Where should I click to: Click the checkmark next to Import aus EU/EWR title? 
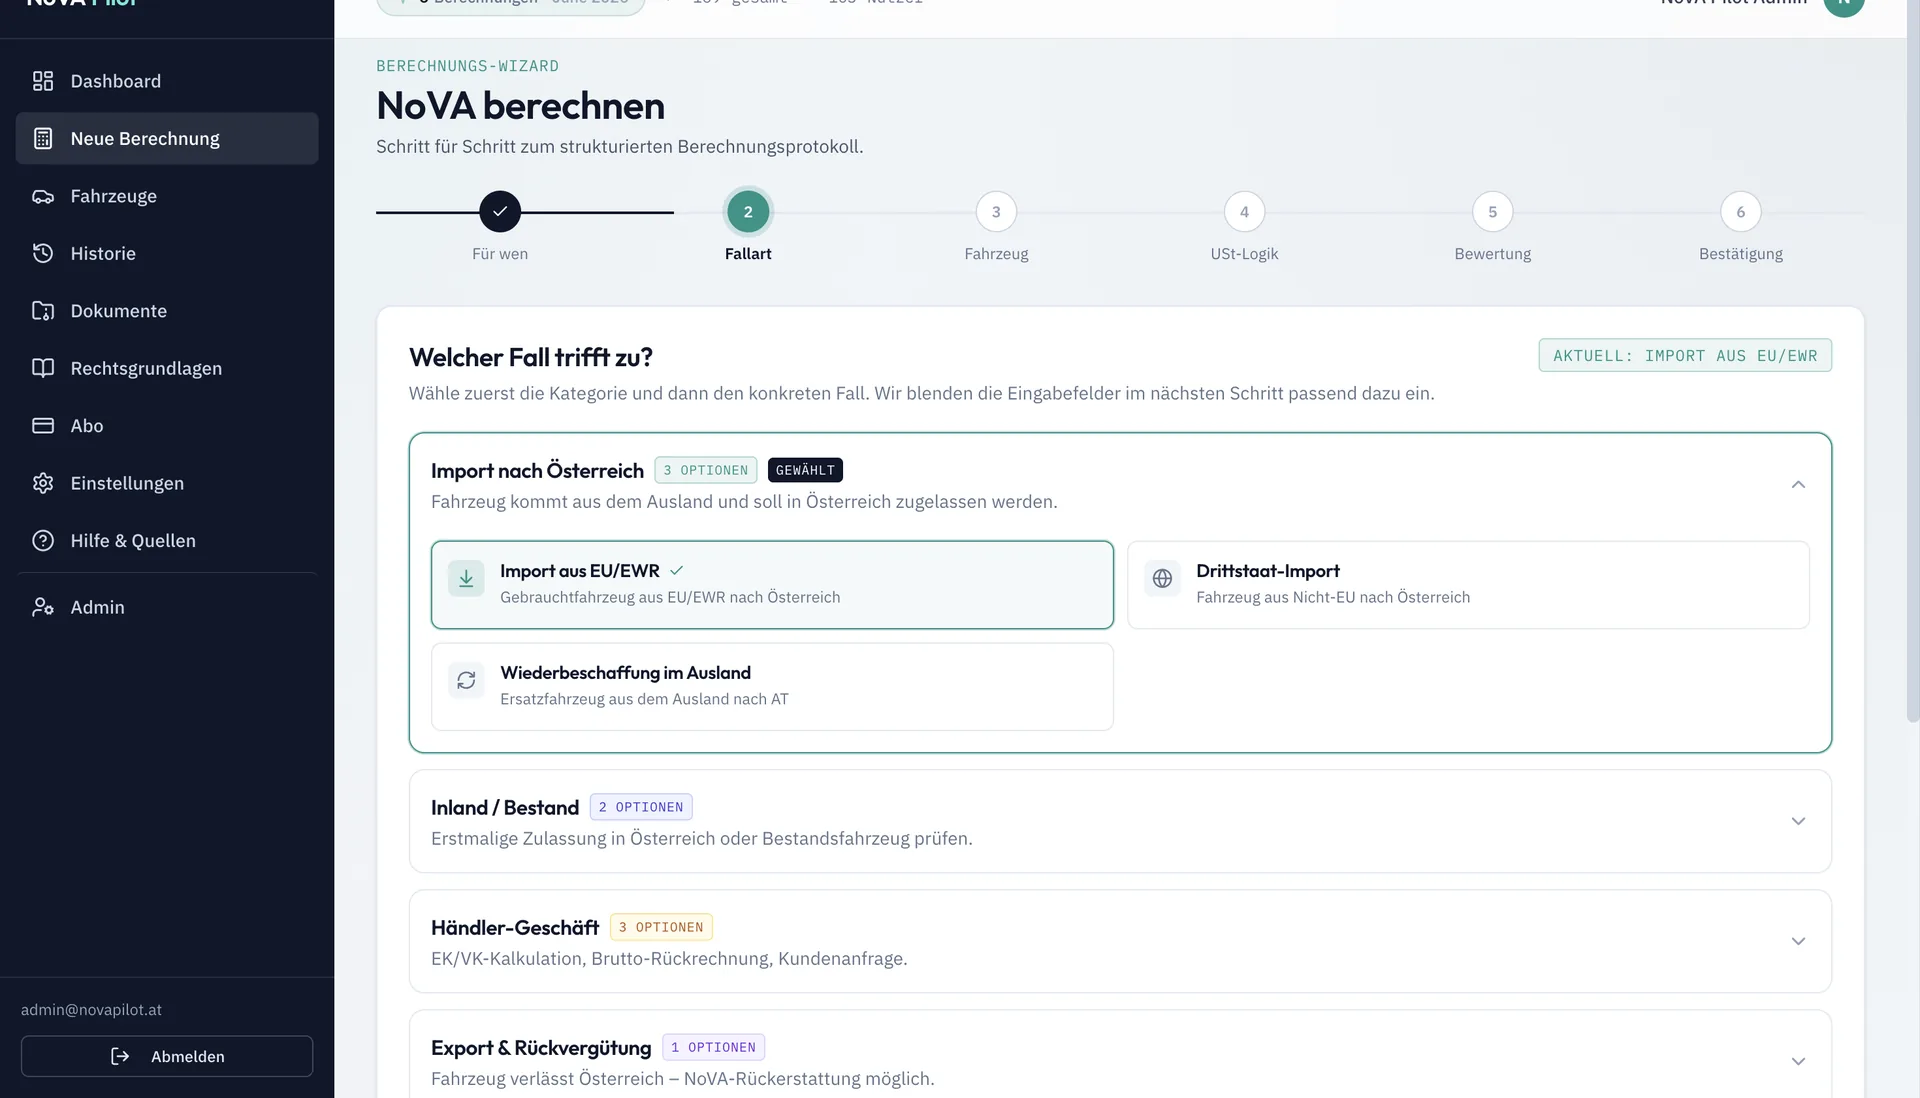tap(677, 571)
